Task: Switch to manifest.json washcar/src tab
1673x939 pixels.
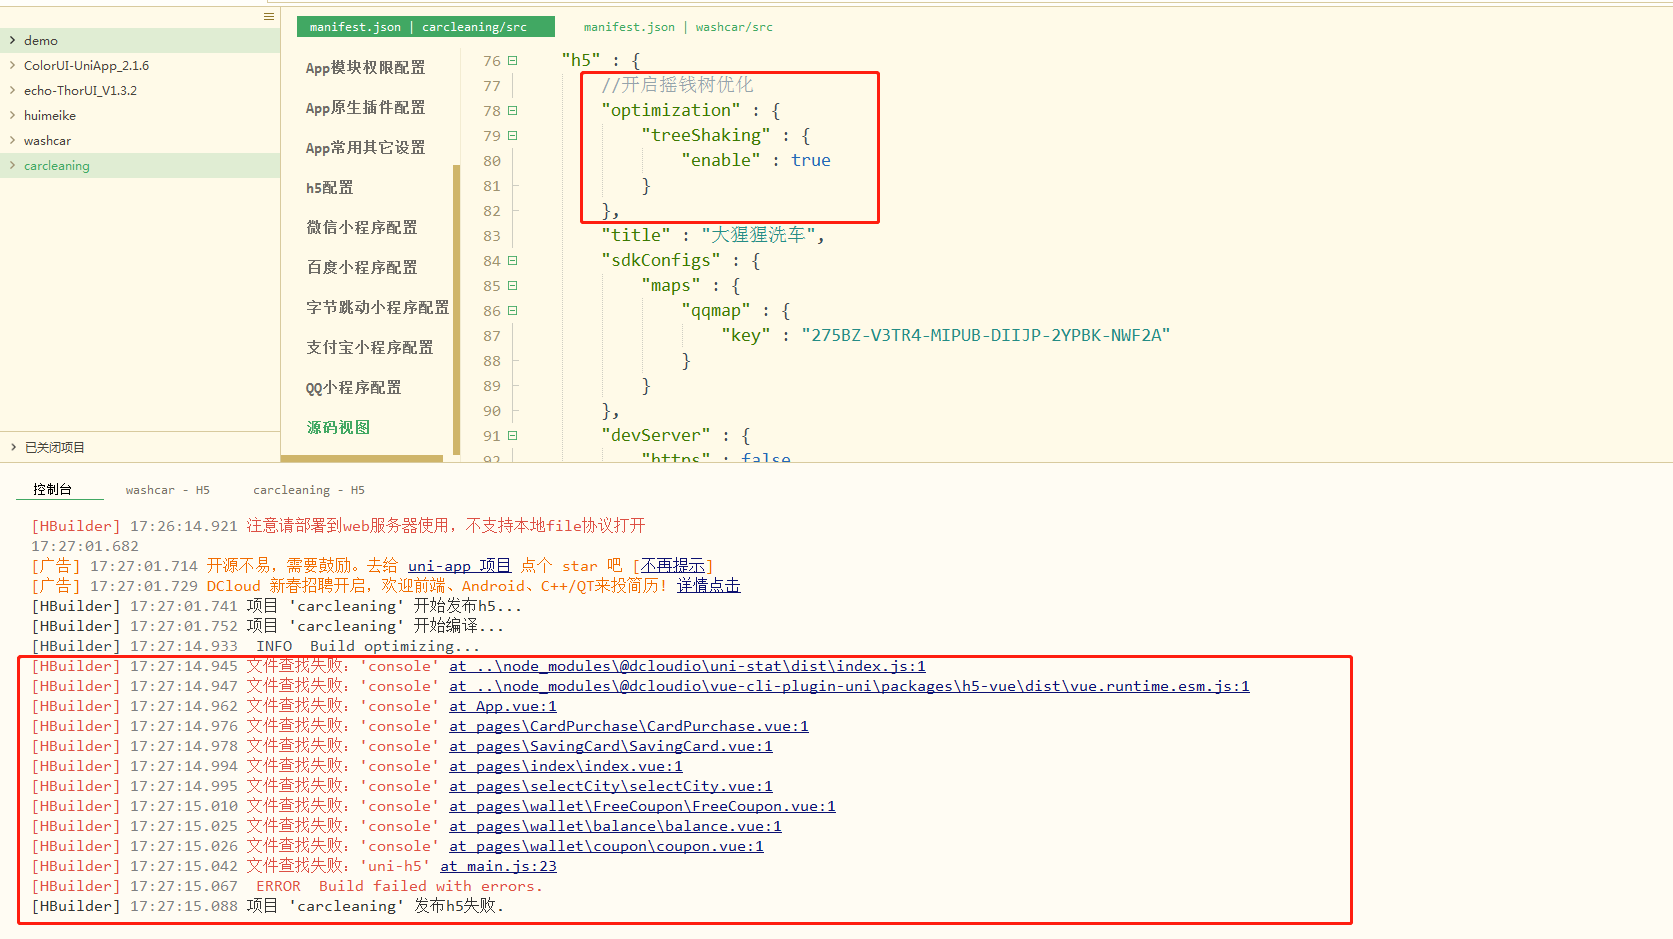Action: (x=678, y=27)
